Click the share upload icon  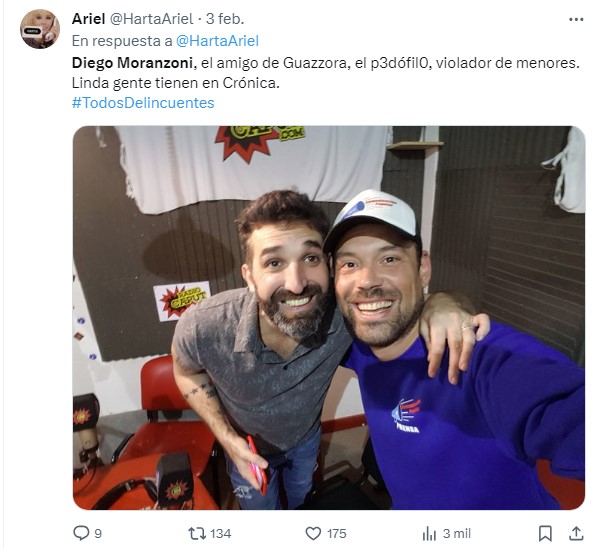576,533
